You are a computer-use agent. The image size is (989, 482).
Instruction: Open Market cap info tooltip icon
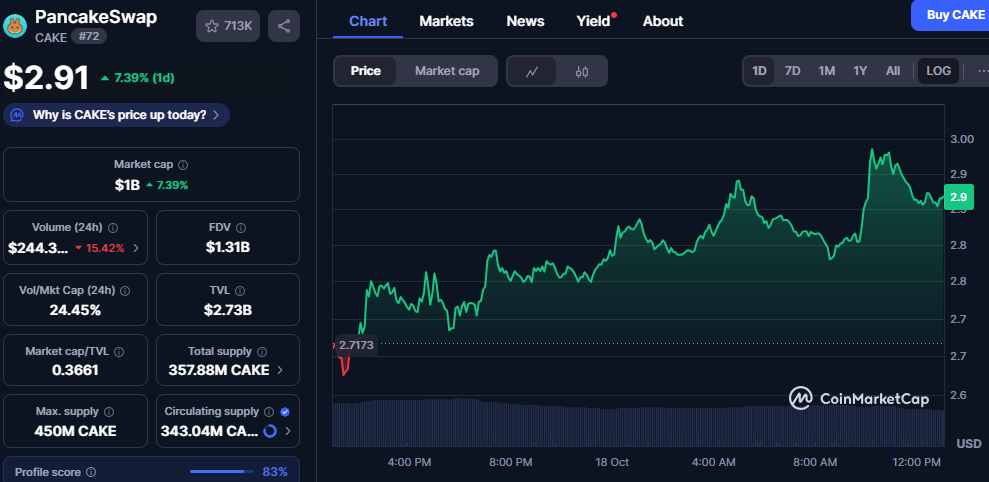[182, 164]
